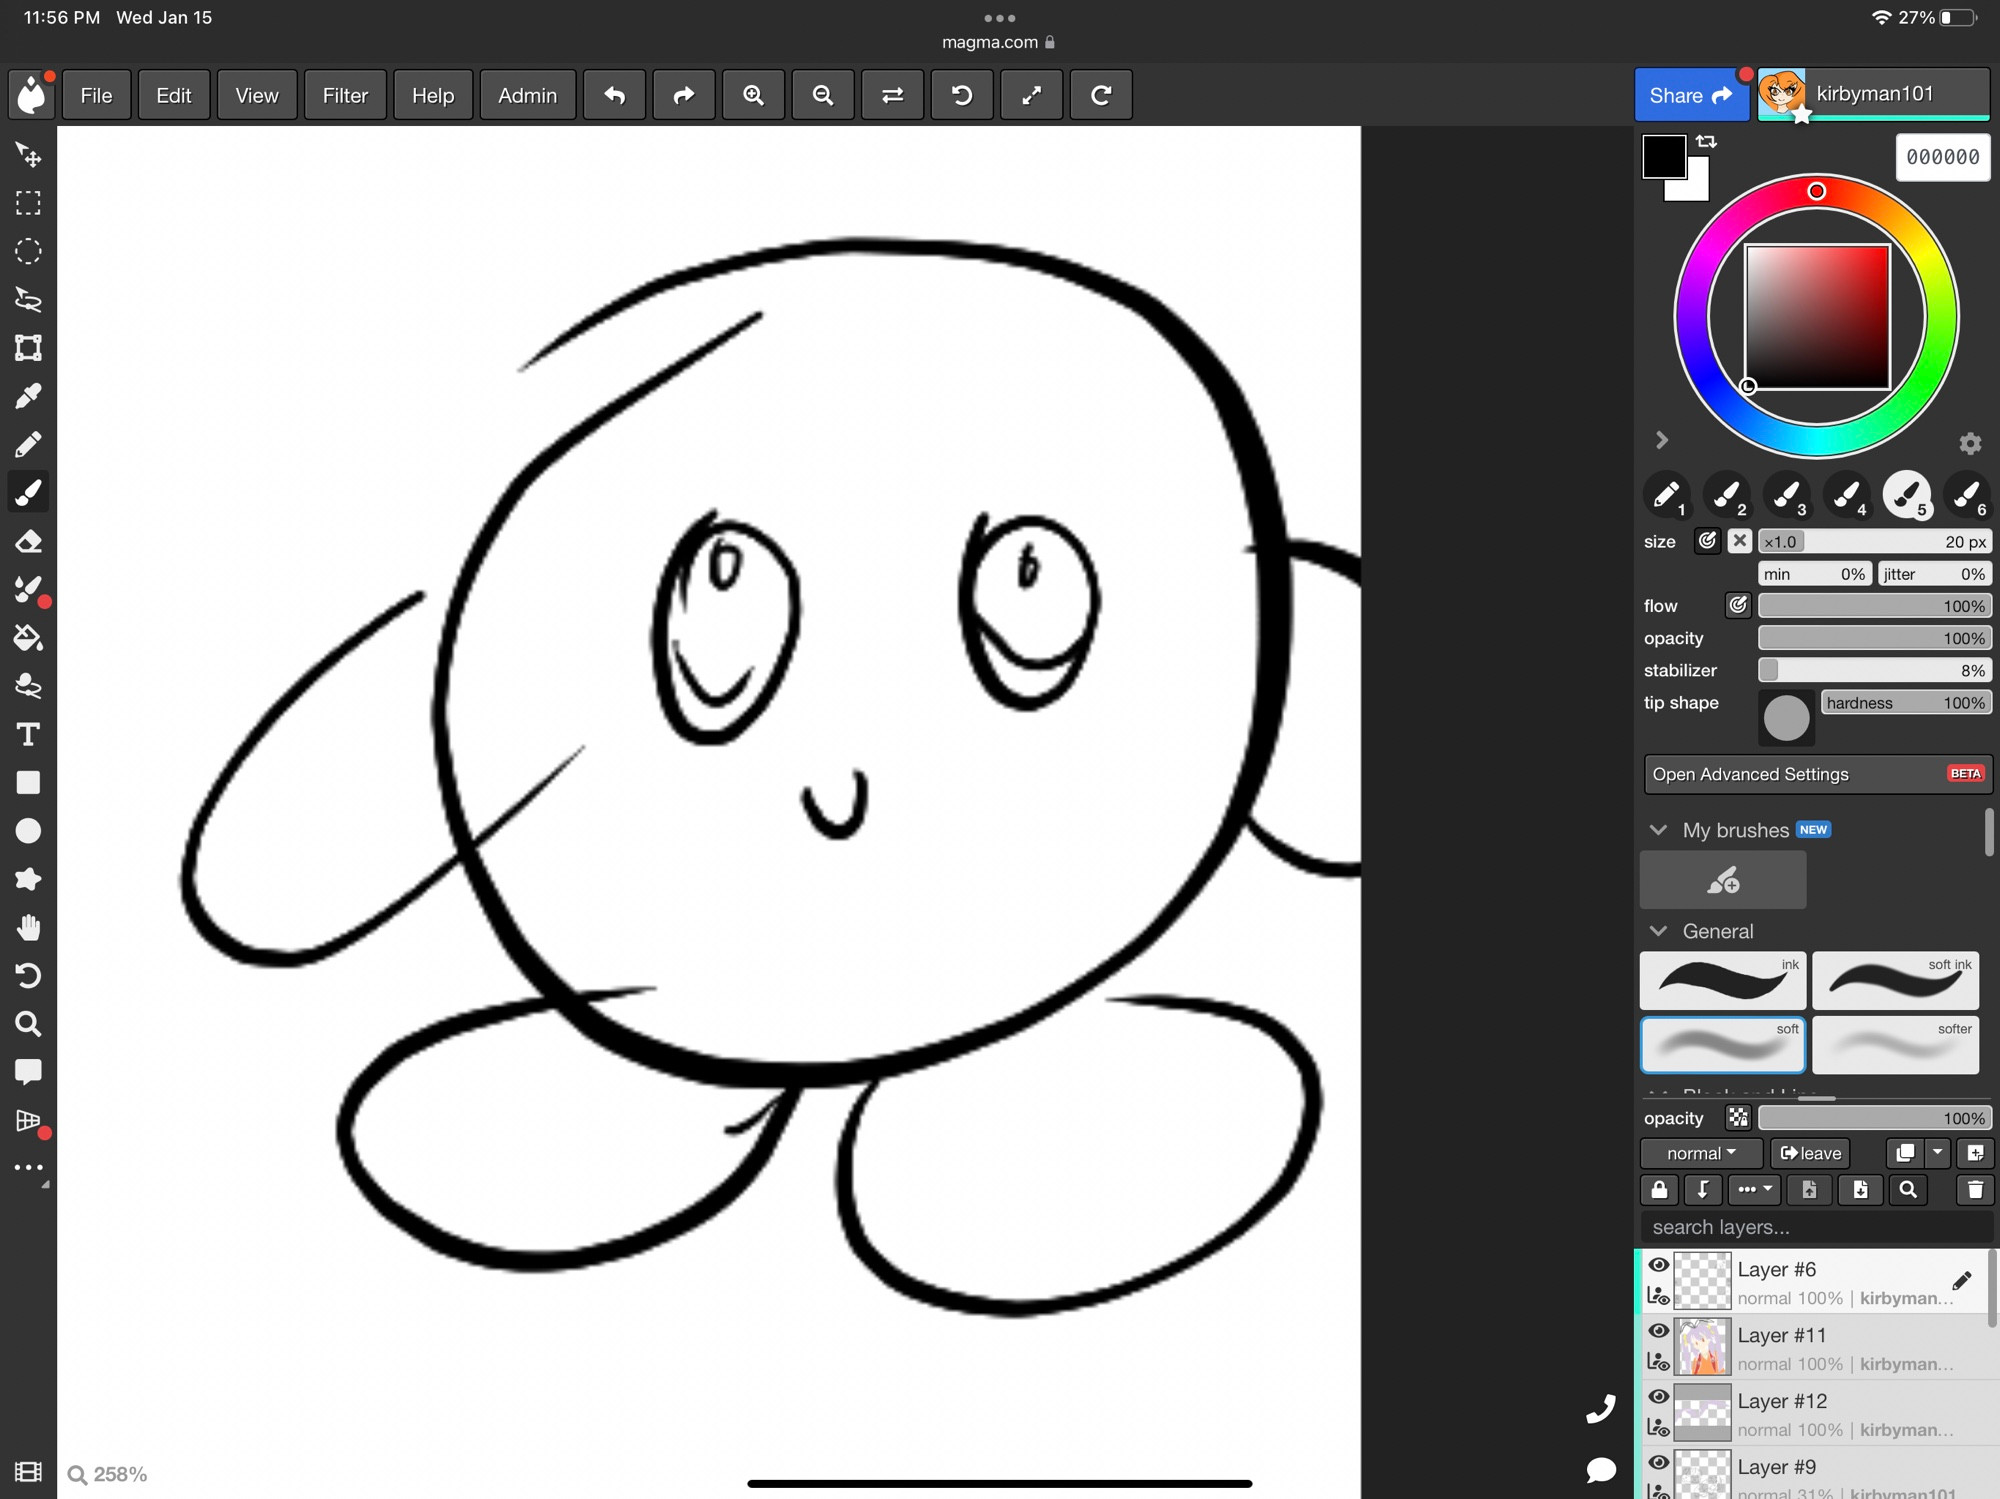The image size is (2000, 1499).
Task: Open the View menu
Action: [x=257, y=95]
